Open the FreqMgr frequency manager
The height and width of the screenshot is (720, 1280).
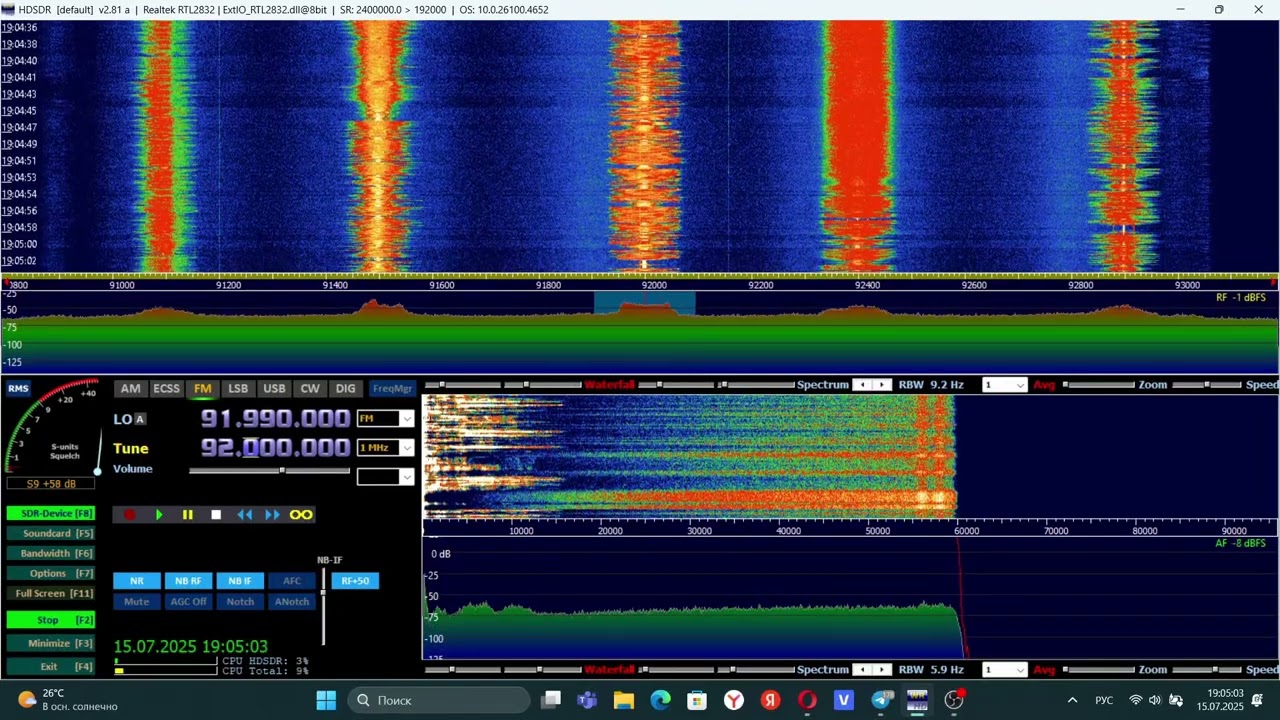(x=393, y=388)
